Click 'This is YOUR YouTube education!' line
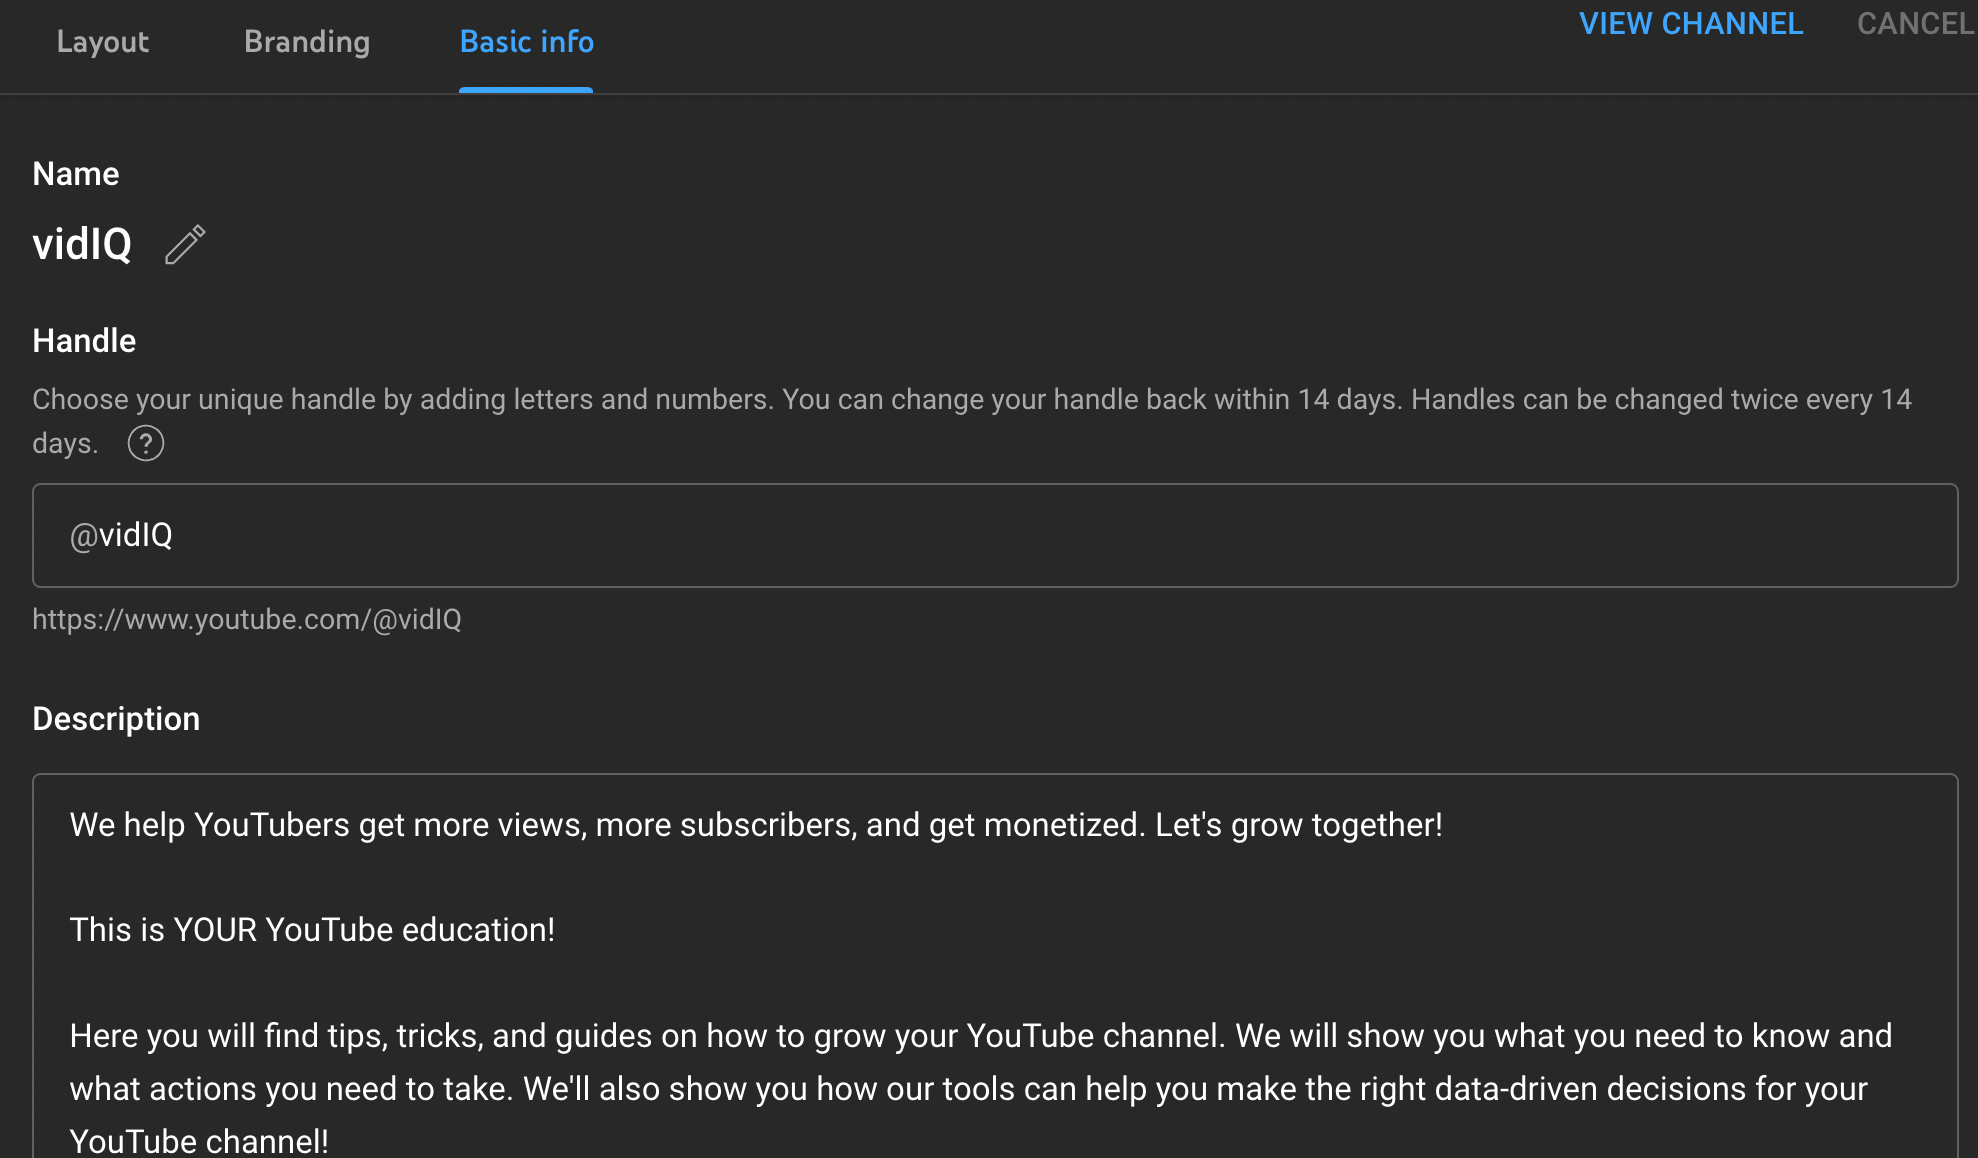 point(312,930)
